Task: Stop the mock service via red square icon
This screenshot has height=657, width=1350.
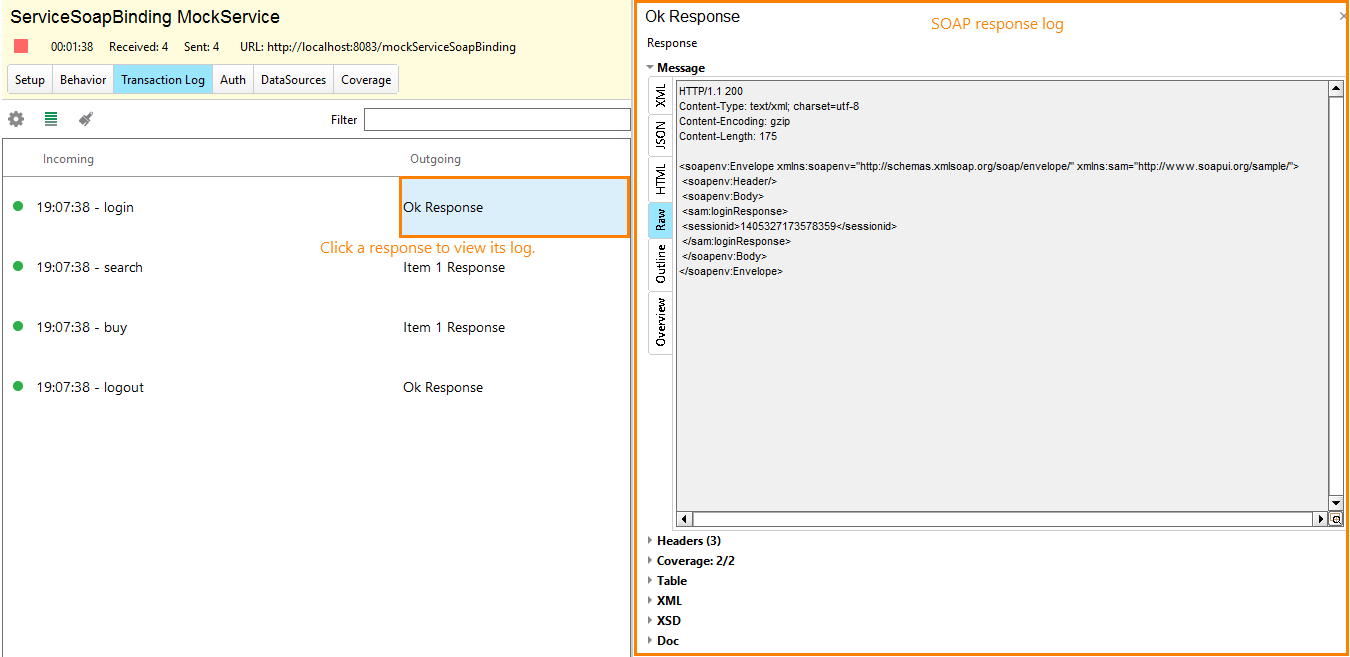Action: click(18, 45)
